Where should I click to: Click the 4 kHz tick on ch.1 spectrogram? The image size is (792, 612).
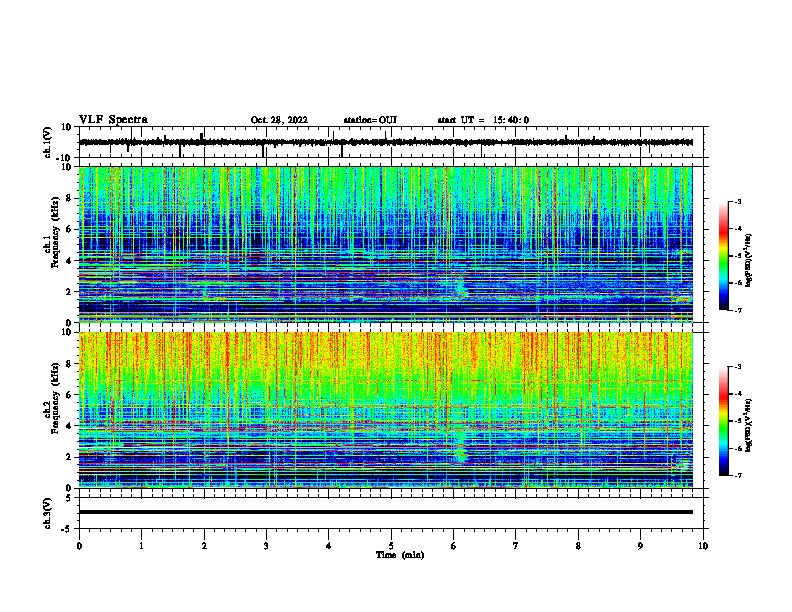(x=69, y=261)
